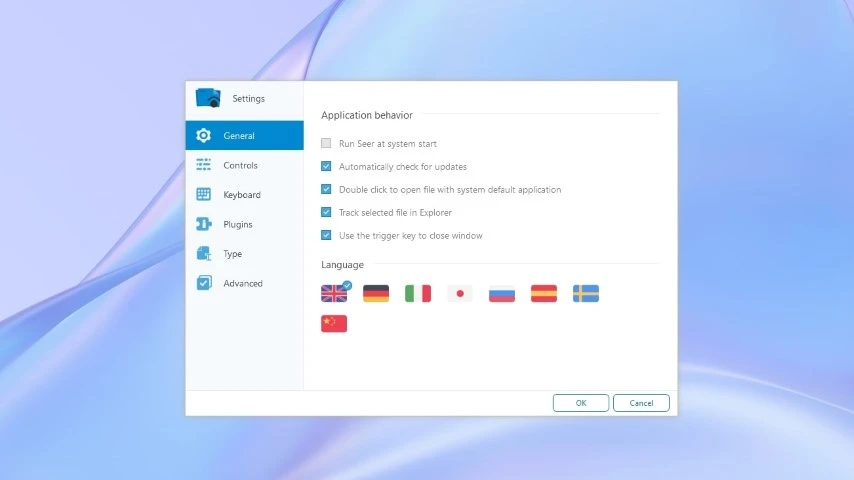Select the German flag language
This screenshot has width=854, height=480.
point(376,294)
